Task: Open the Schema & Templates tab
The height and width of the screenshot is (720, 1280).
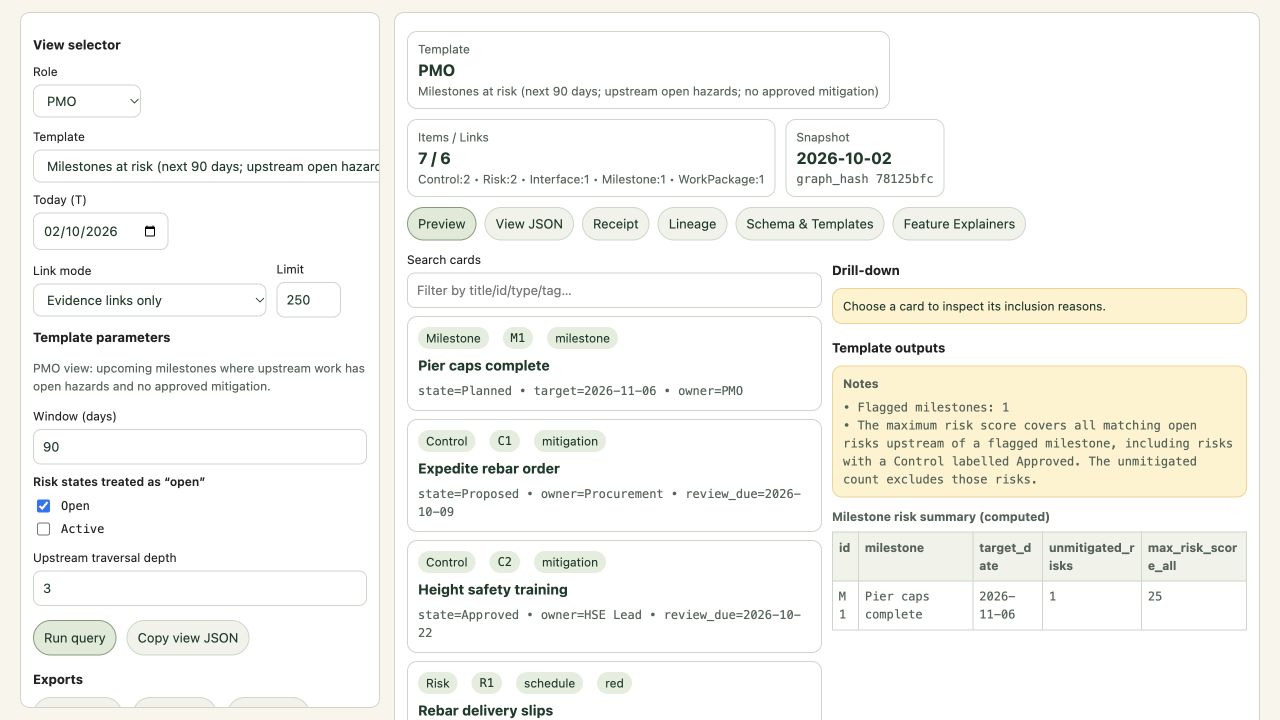Action: tap(810, 224)
